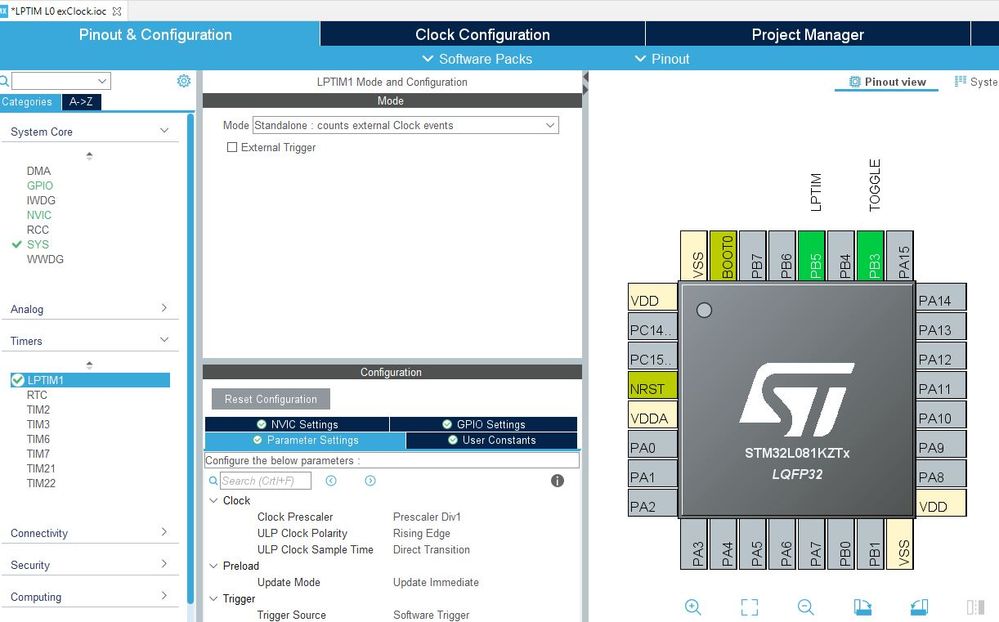Switch to the Pinout view tab
The image size is (999, 622).
pyautogui.click(x=887, y=82)
